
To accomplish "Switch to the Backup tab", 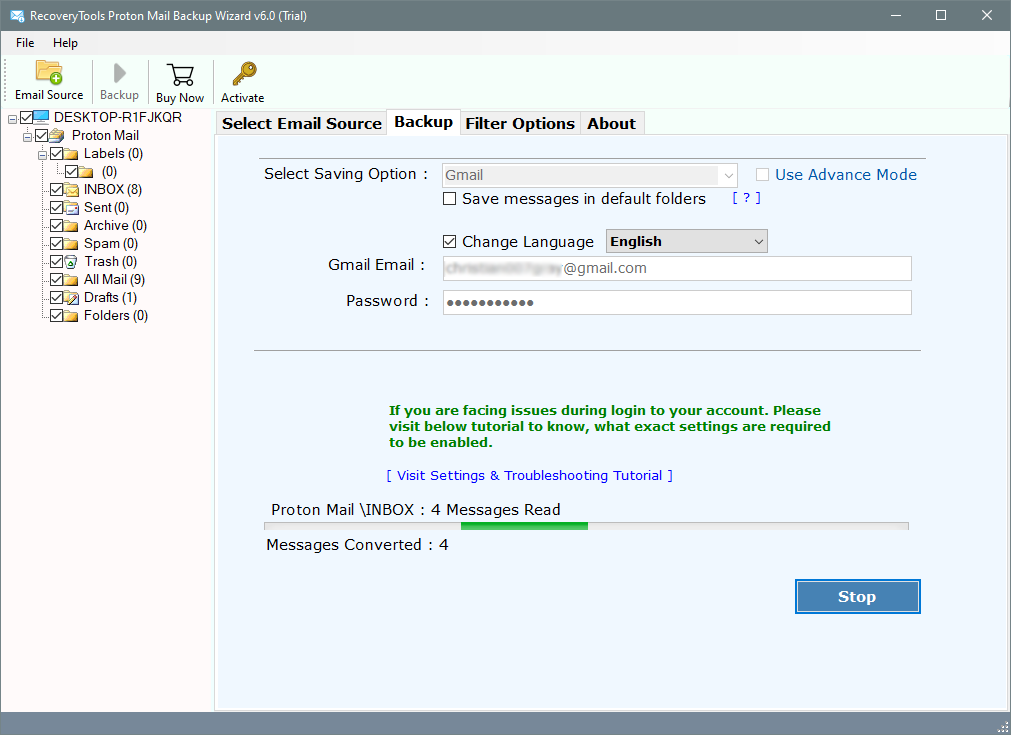I will (424, 122).
